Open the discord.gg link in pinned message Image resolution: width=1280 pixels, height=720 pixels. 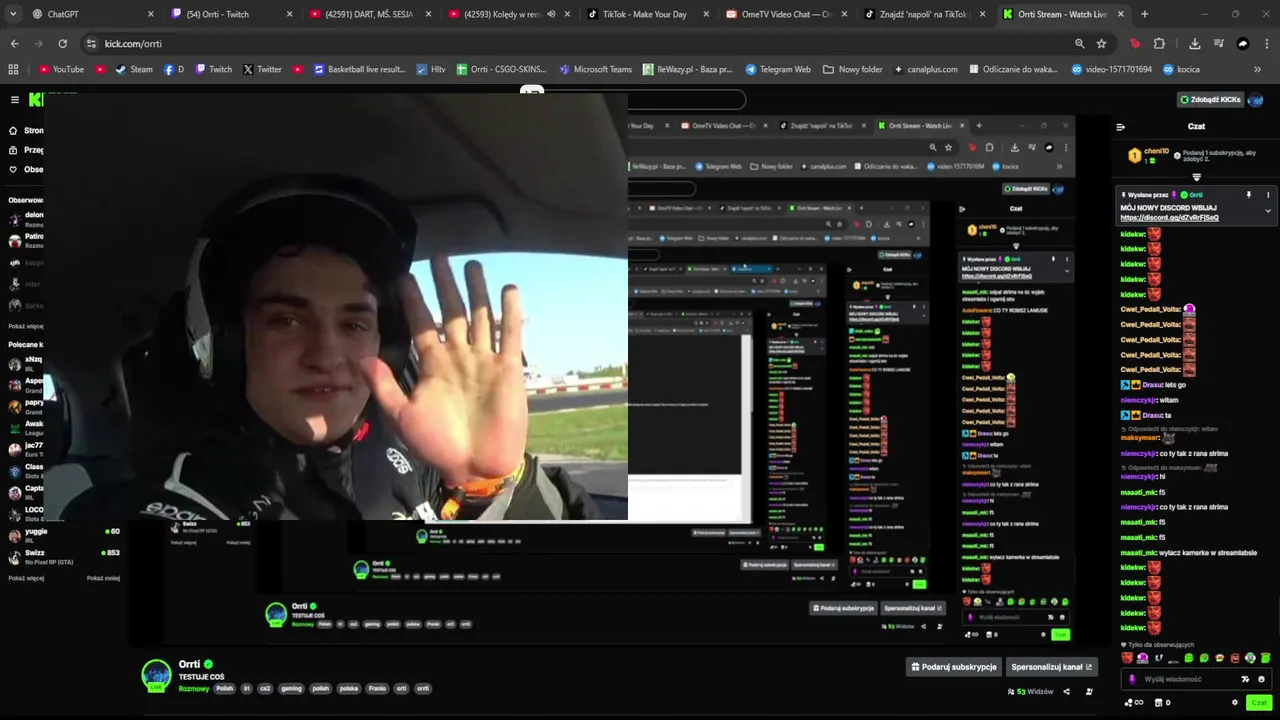point(1169,218)
